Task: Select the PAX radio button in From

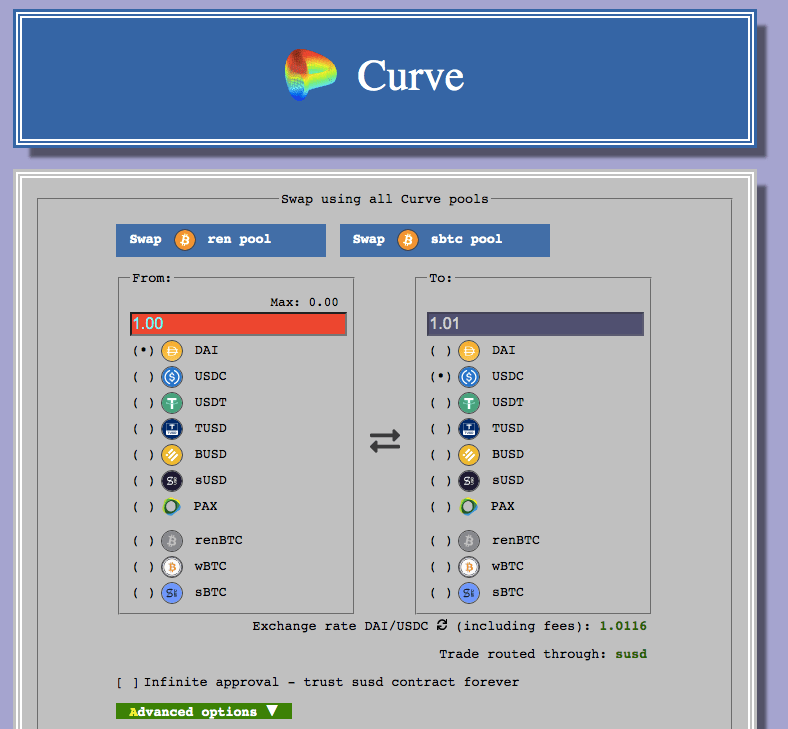Action: (143, 507)
